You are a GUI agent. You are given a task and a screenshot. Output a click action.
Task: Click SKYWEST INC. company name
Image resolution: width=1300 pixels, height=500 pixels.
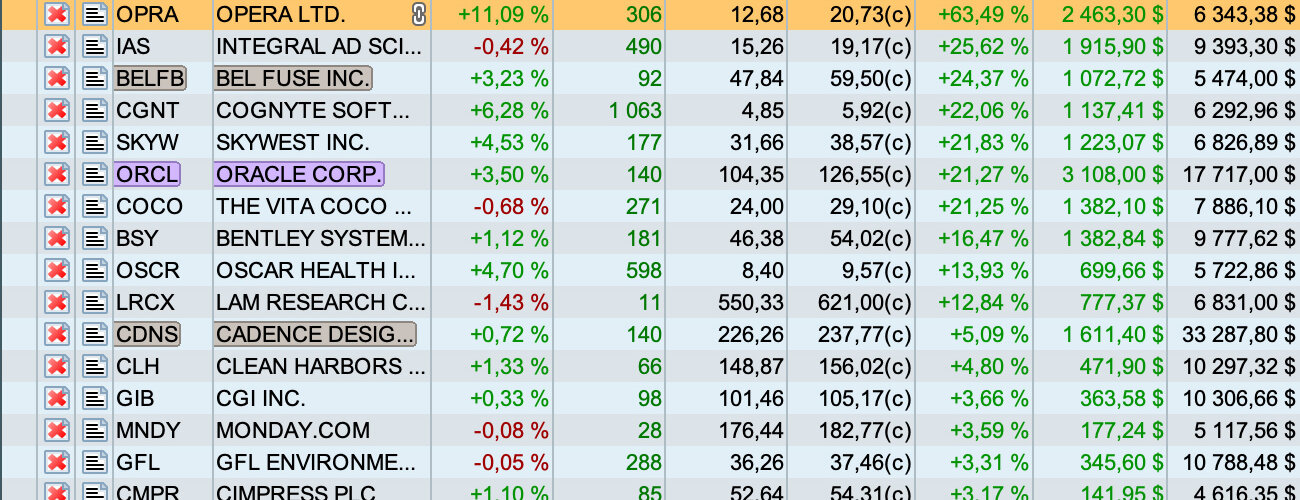(x=293, y=143)
